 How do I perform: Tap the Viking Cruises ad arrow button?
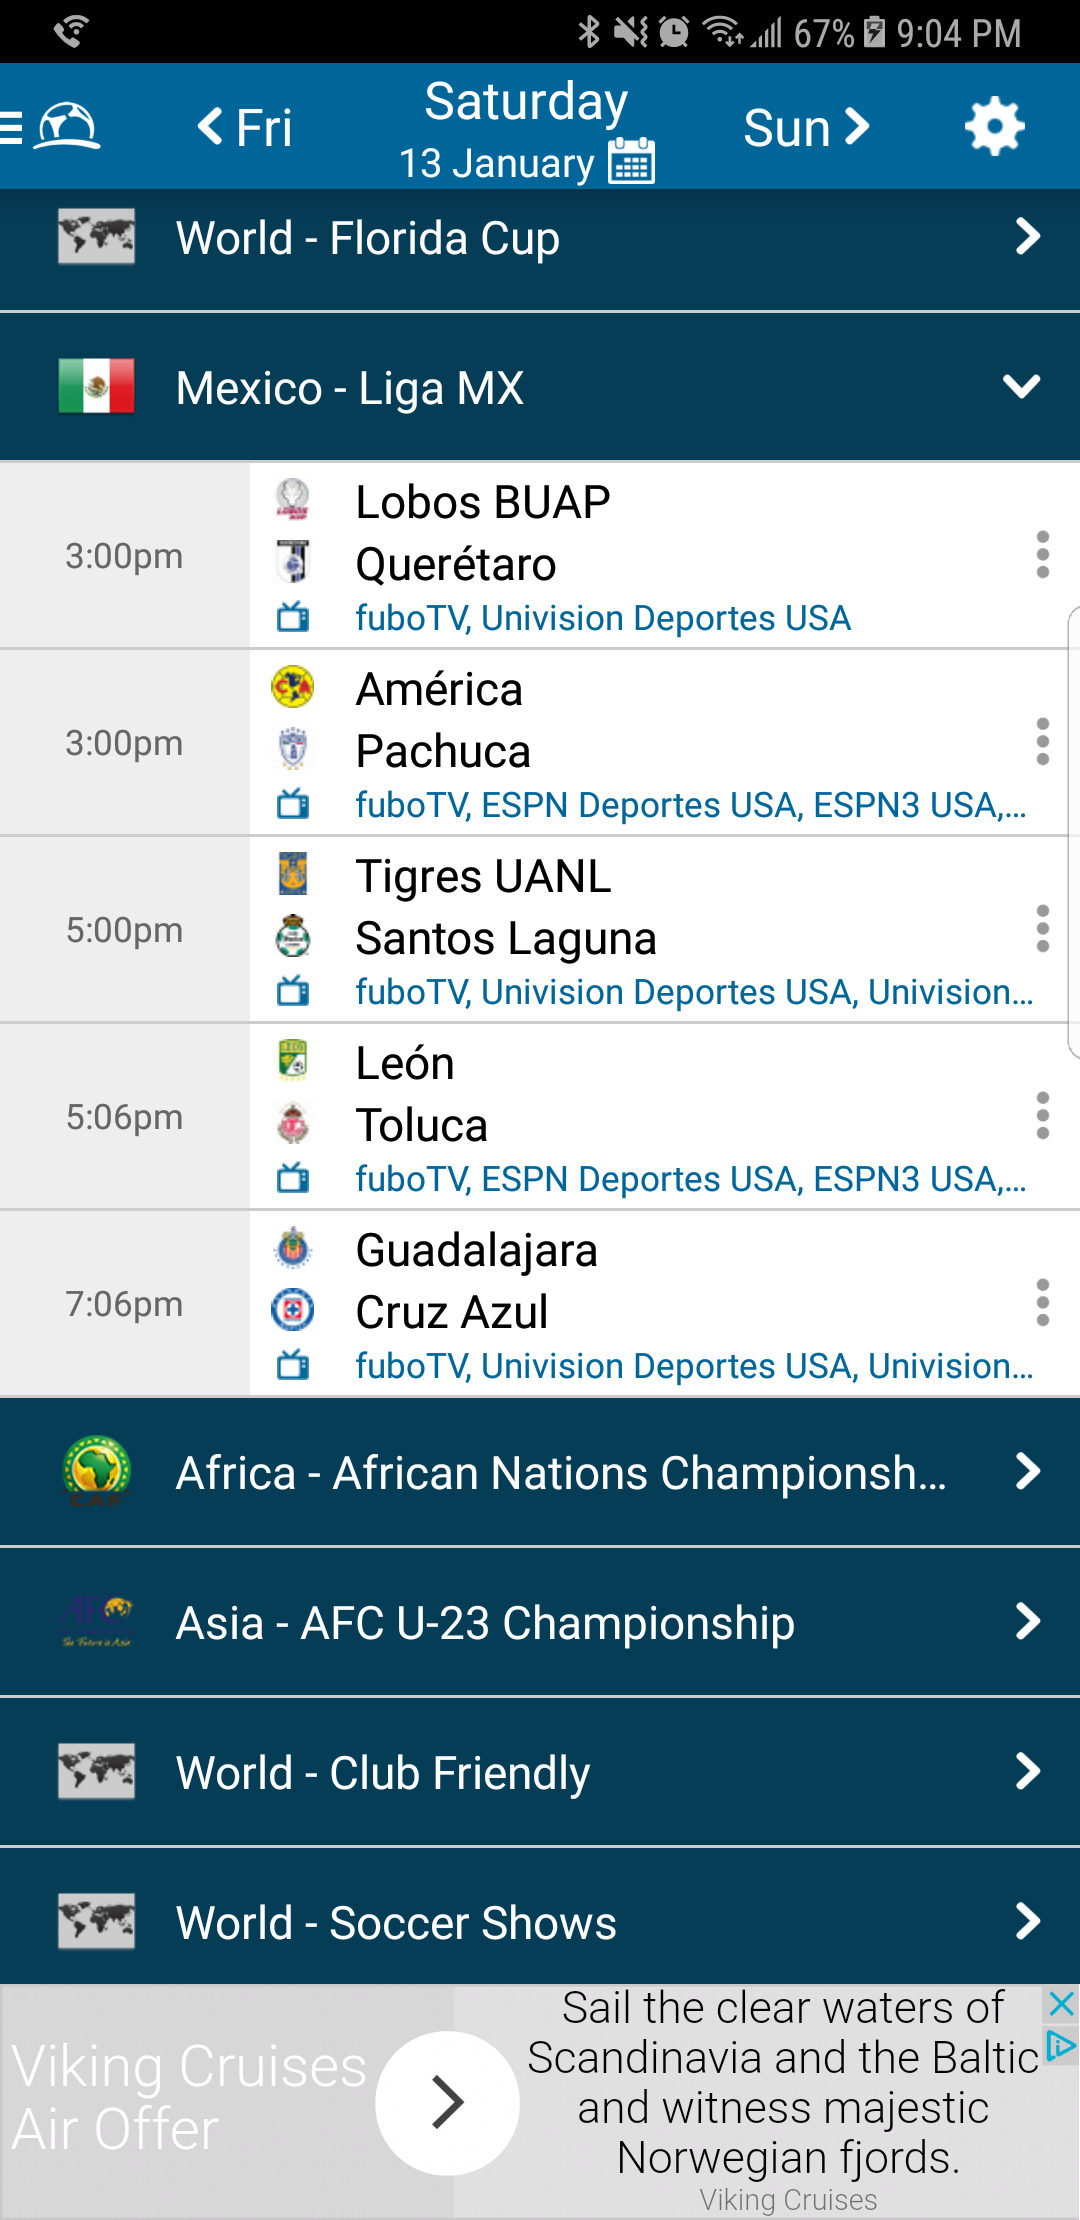[x=447, y=2102]
